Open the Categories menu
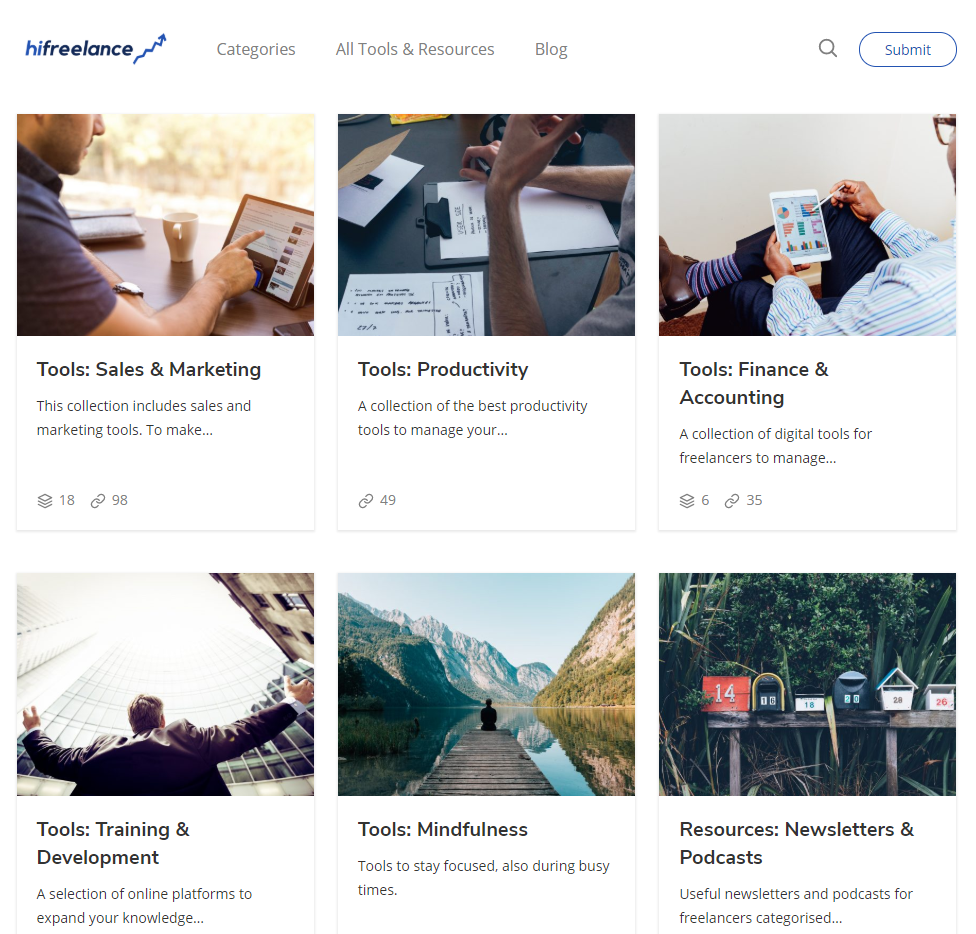Viewport: 976px width, 934px height. pos(255,49)
